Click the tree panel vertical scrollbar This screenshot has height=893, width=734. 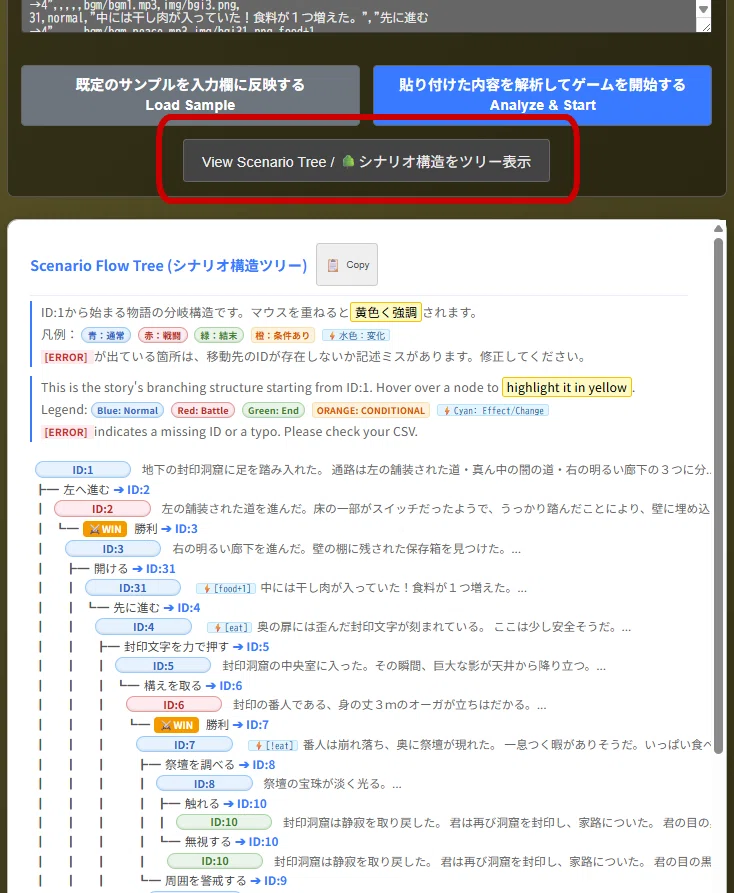click(718, 495)
